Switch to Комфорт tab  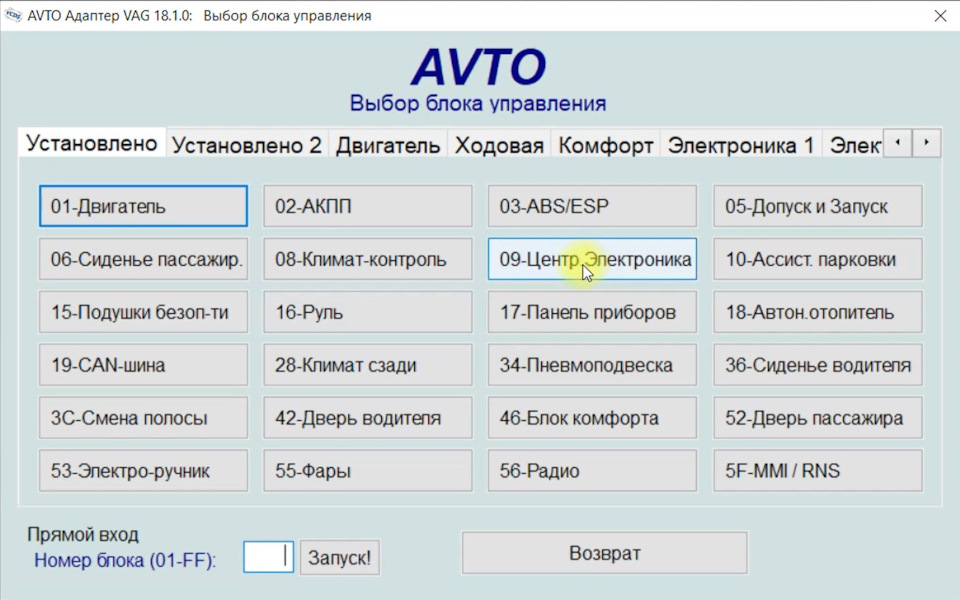tap(606, 144)
